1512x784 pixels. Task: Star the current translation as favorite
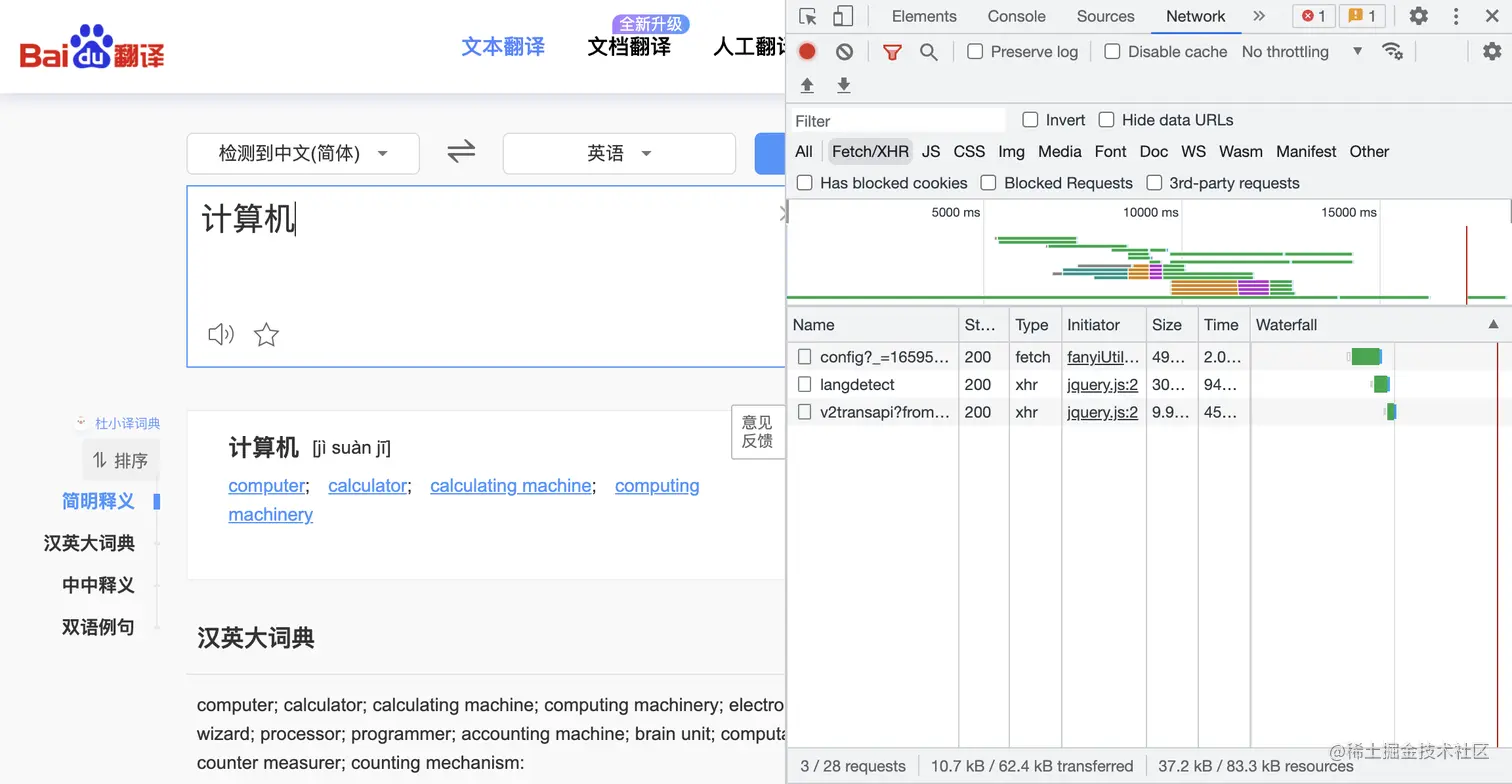[x=266, y=335]
